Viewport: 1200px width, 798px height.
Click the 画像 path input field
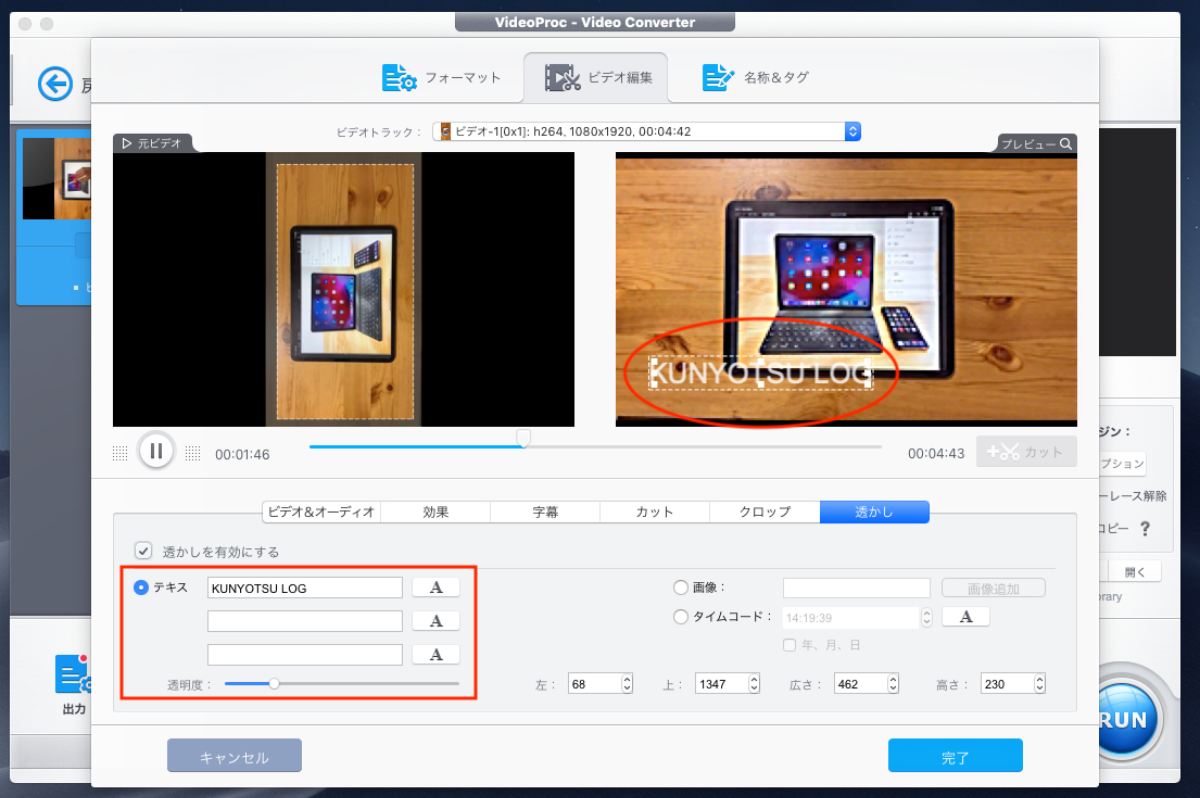coord(856,588)
